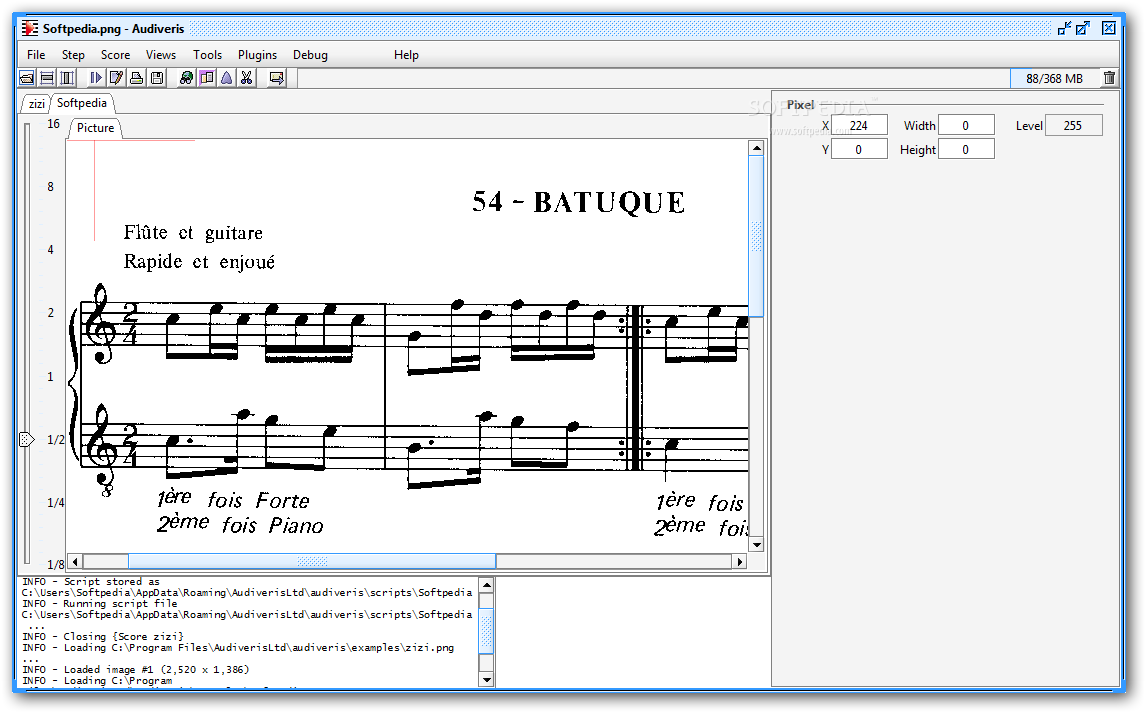Click the Width input field
Viewport: 1146px width, 713px height.
pos(965,126)
